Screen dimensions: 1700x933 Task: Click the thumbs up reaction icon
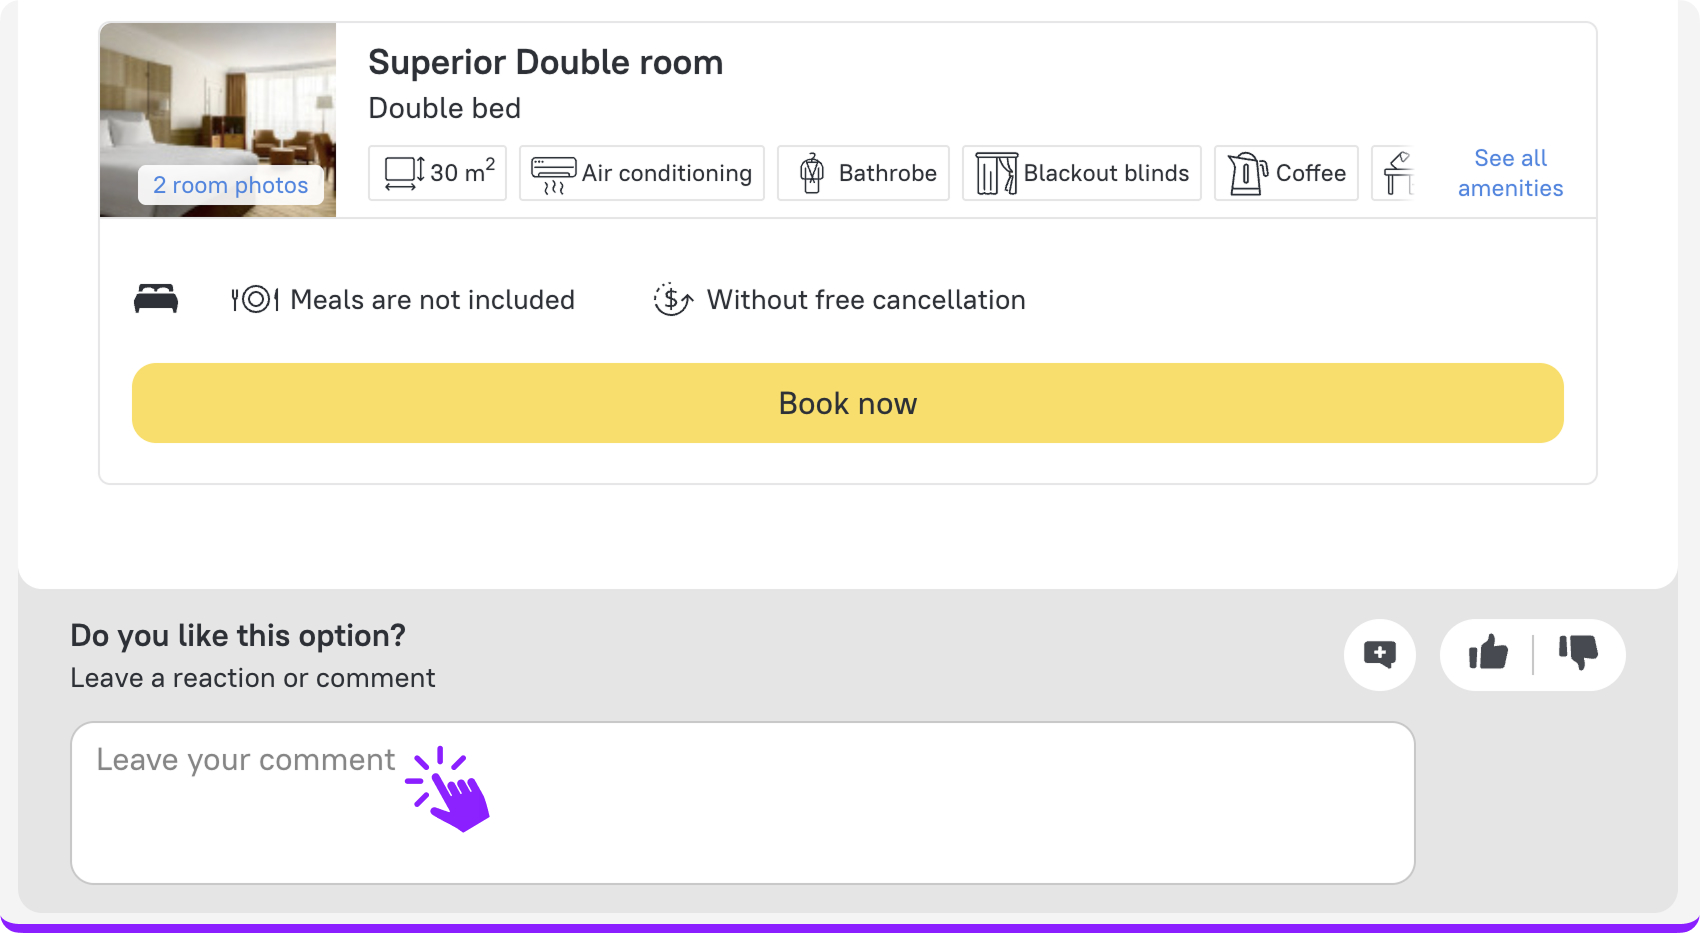(1488, 654)
